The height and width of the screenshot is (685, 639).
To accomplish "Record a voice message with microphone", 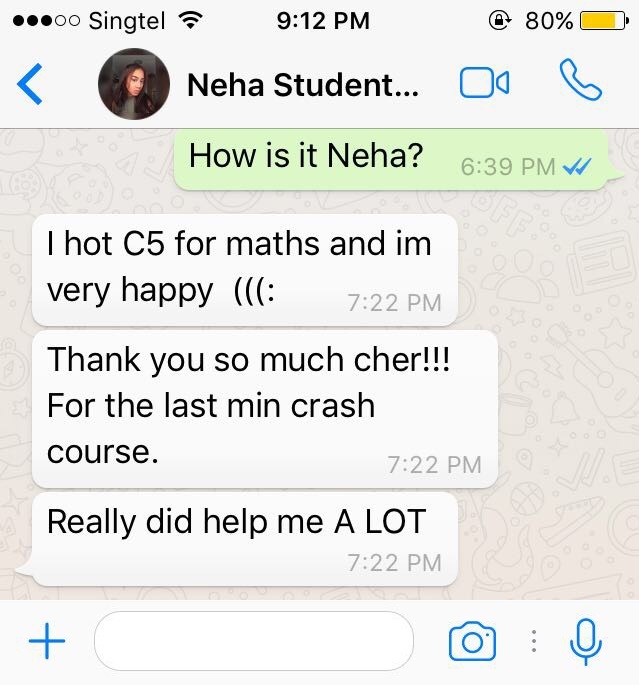I will pos(586,641).
